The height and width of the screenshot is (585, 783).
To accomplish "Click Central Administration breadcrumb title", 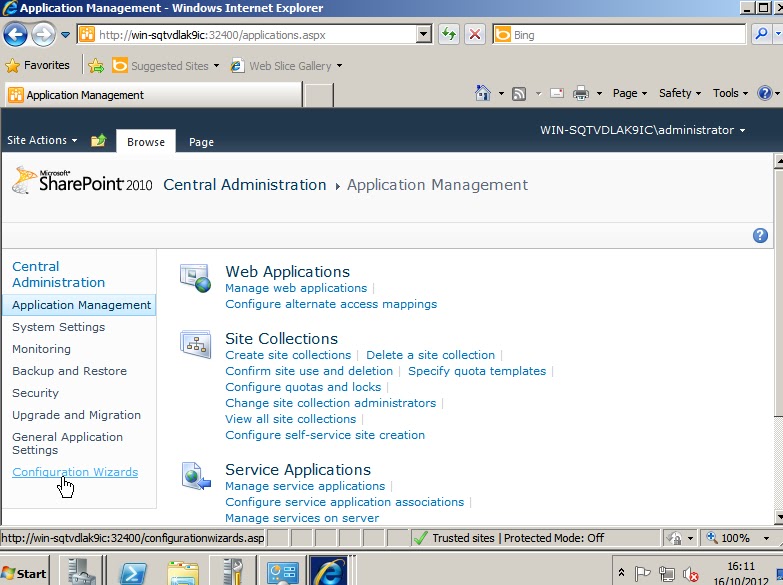I will point(245,185).
